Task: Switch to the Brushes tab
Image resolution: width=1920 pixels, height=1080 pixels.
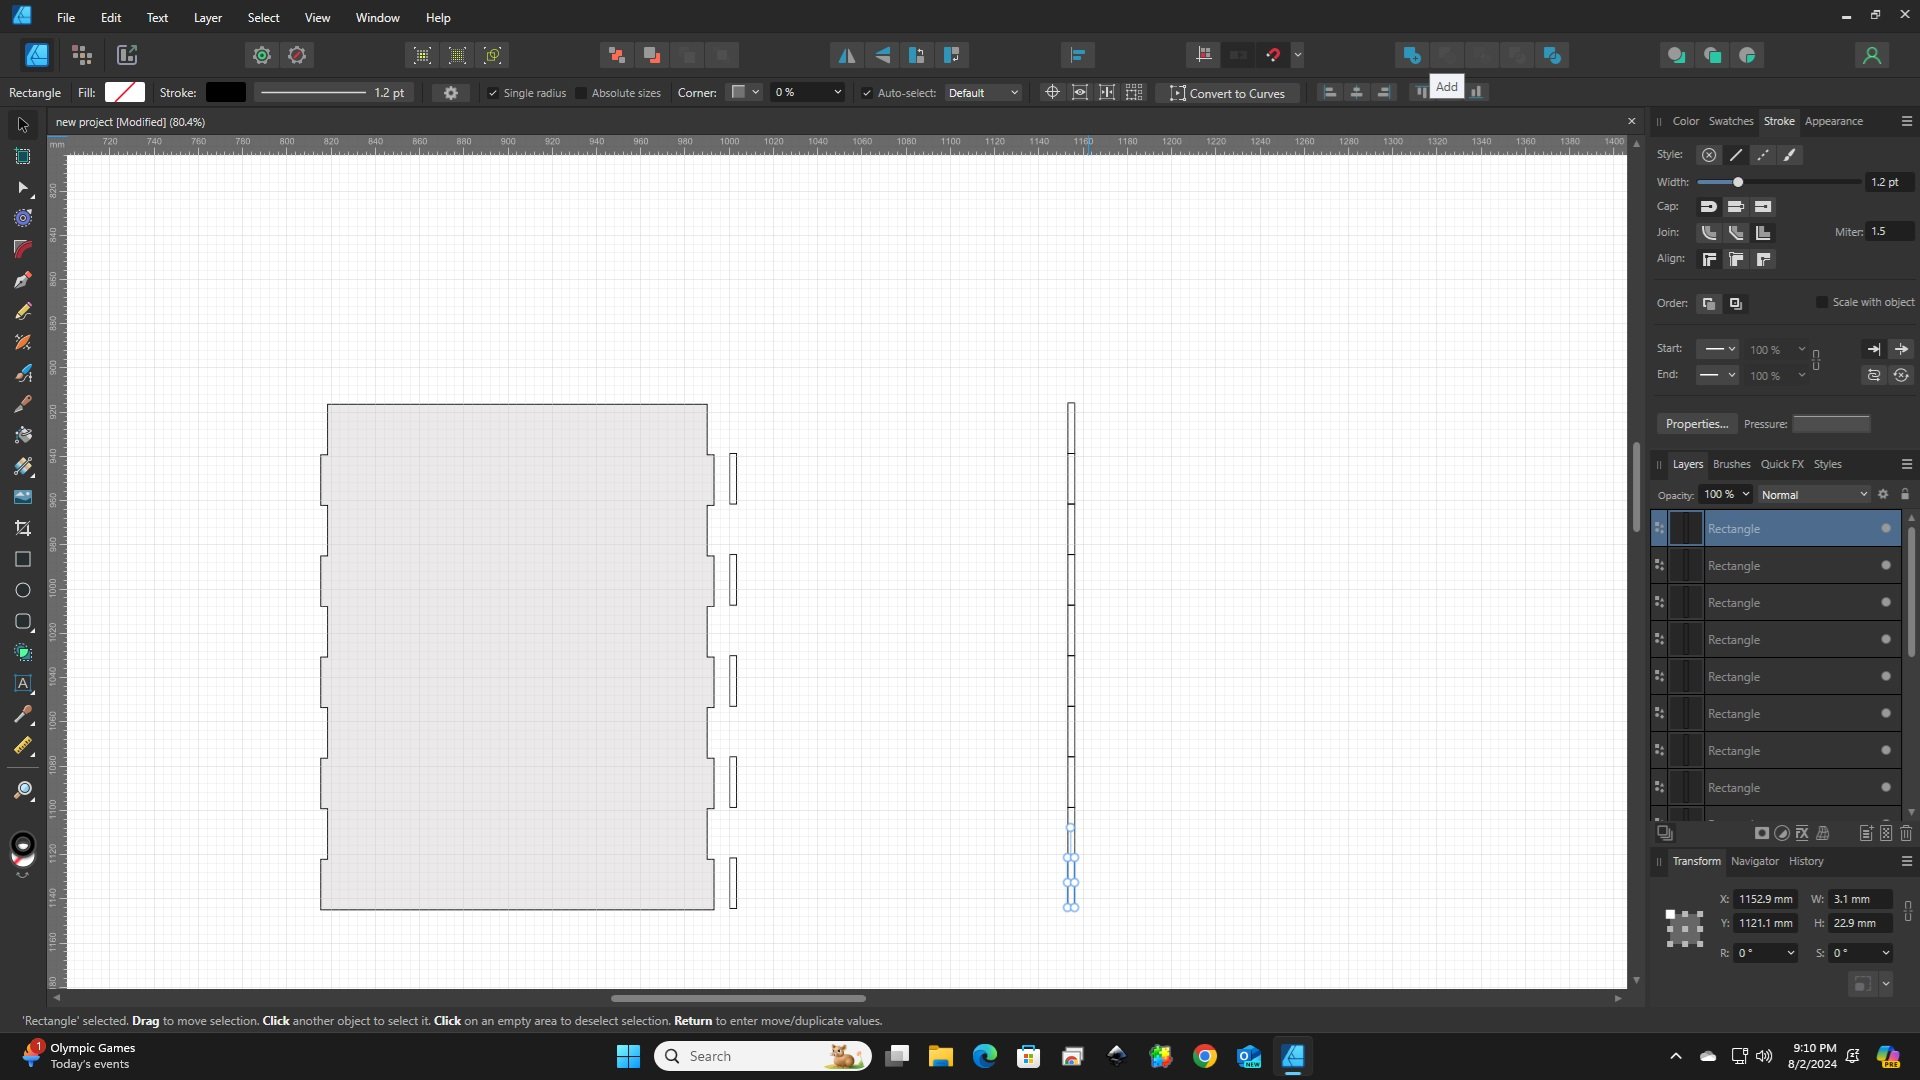Action: [1732, 464]
